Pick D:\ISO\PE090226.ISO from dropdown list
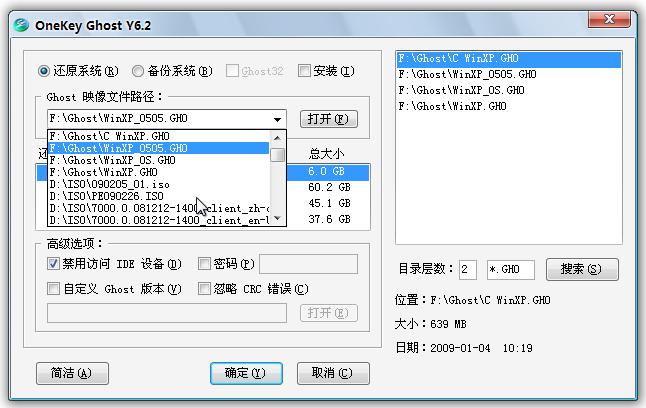This screenshot has width=646, height=408. tap(159, 196)
